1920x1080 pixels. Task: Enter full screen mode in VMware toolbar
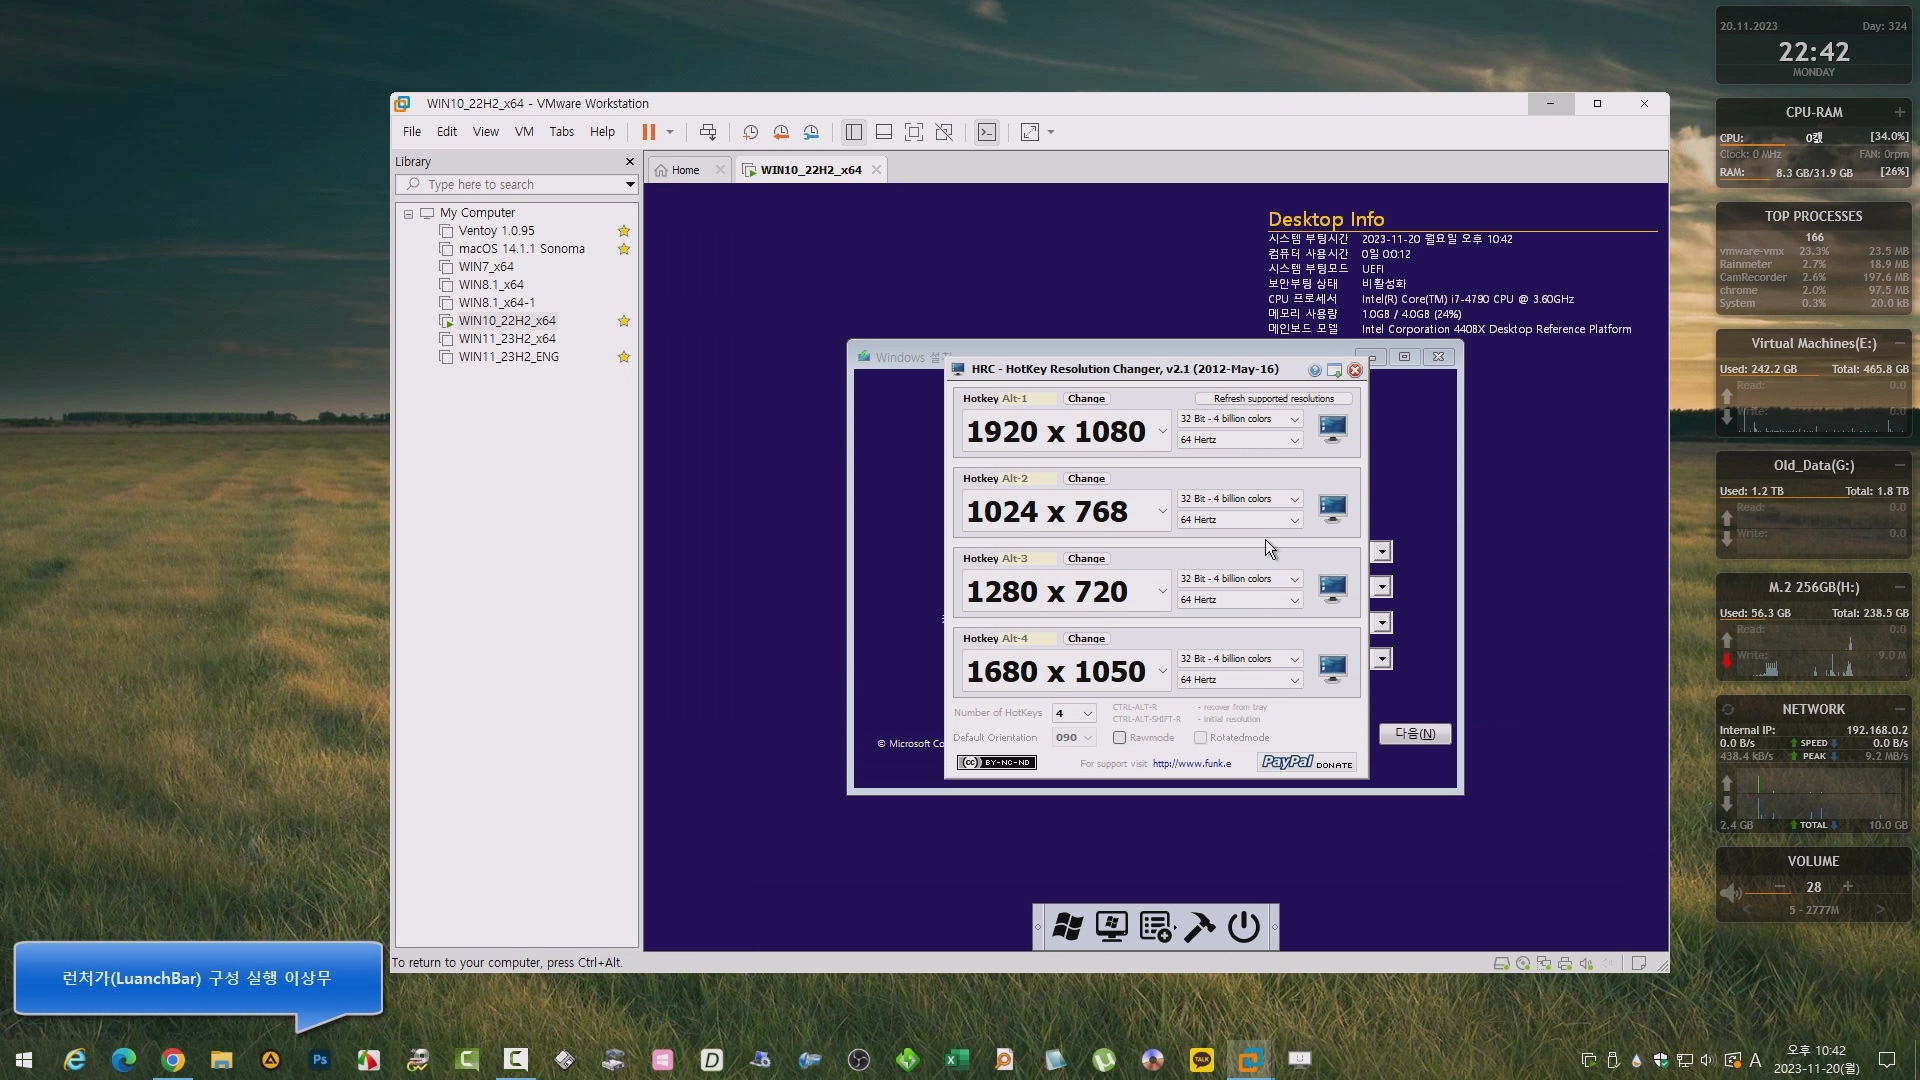click(x=914, y=132)
